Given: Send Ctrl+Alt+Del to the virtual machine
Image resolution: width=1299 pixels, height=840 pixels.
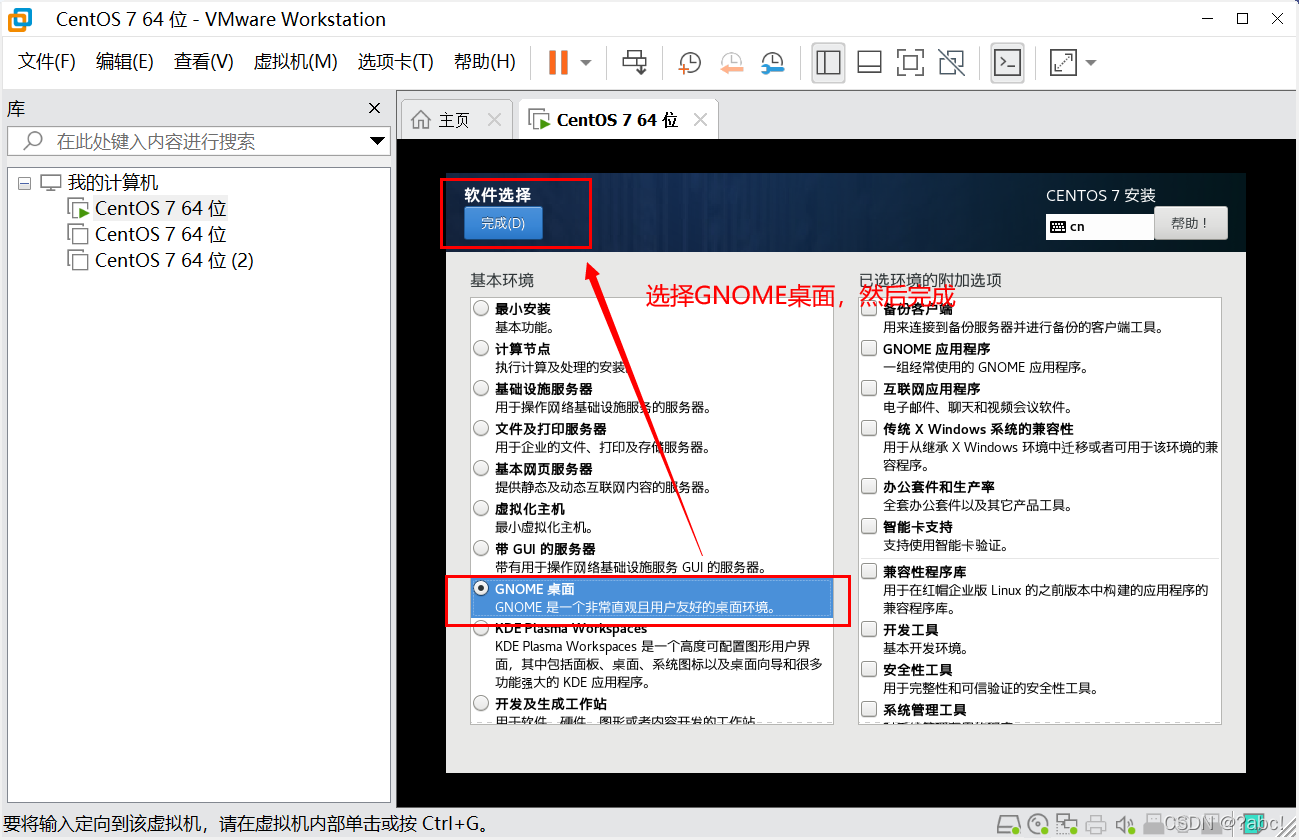Looking at the screenshot, I should (635, 62).
